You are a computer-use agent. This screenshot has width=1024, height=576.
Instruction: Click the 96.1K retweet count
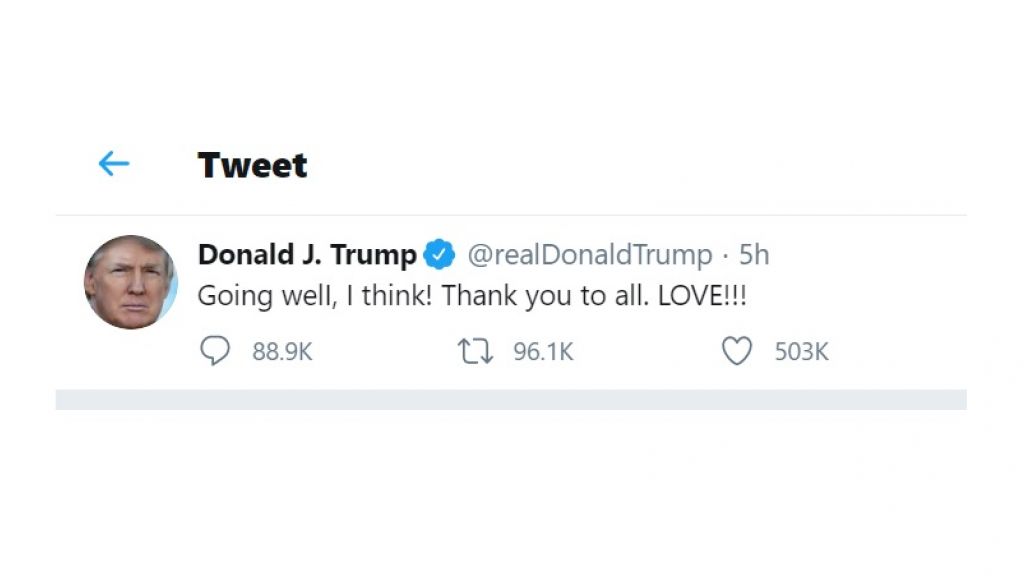543,352
